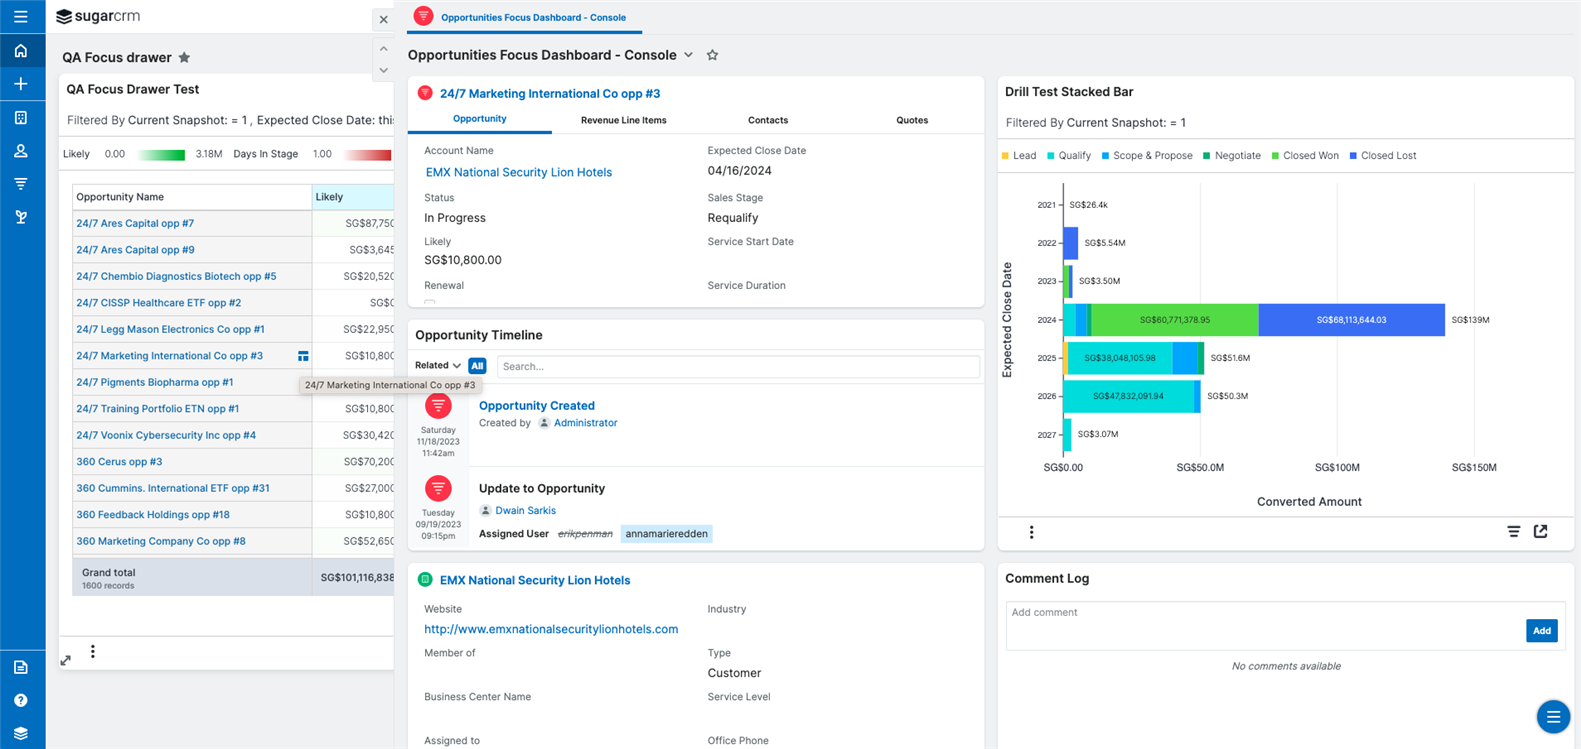1581x749 pixels.
Task: Favorite the QA Focus drawer star
Action: pos(184,58)
